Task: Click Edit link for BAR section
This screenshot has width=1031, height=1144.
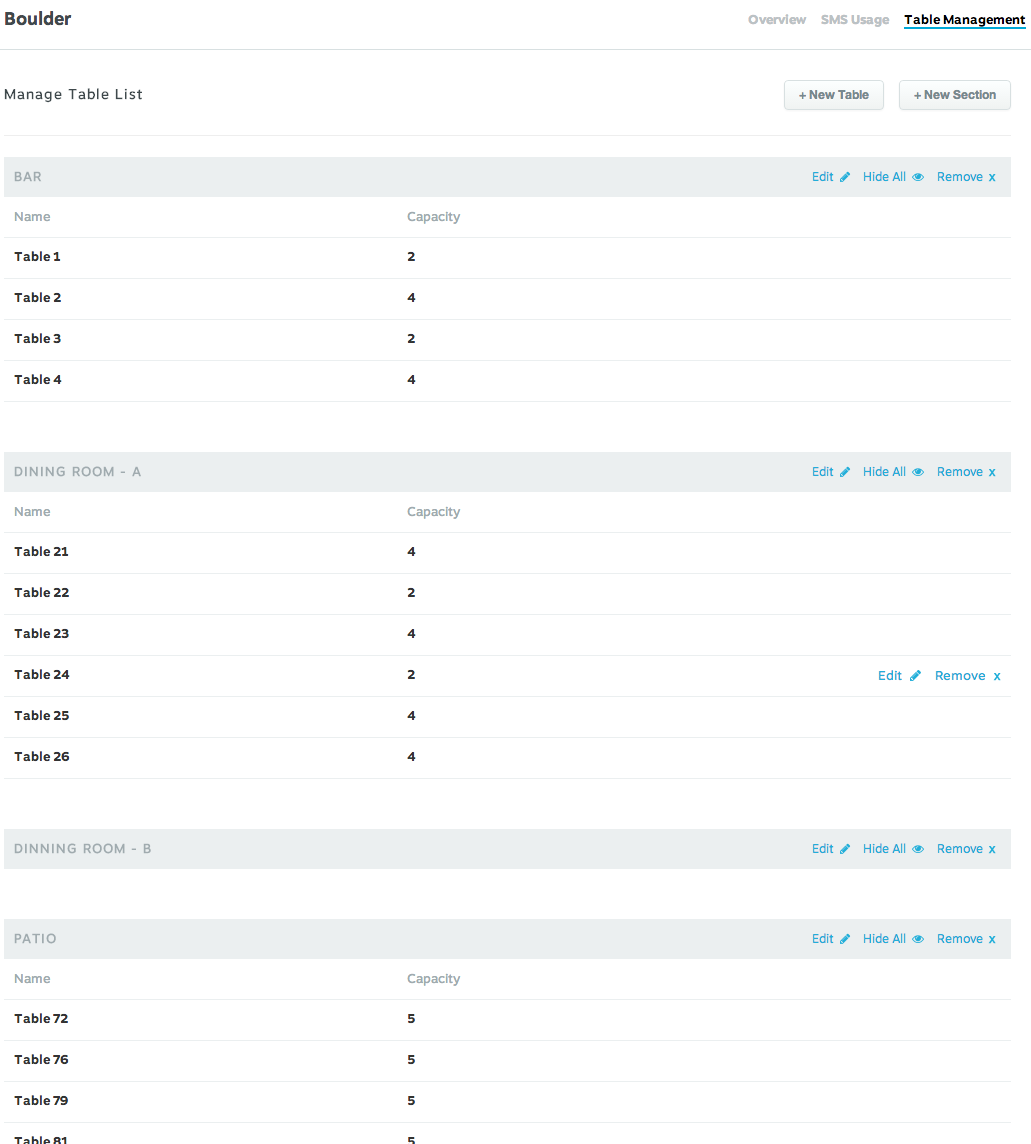Action: tap(822, 177)
